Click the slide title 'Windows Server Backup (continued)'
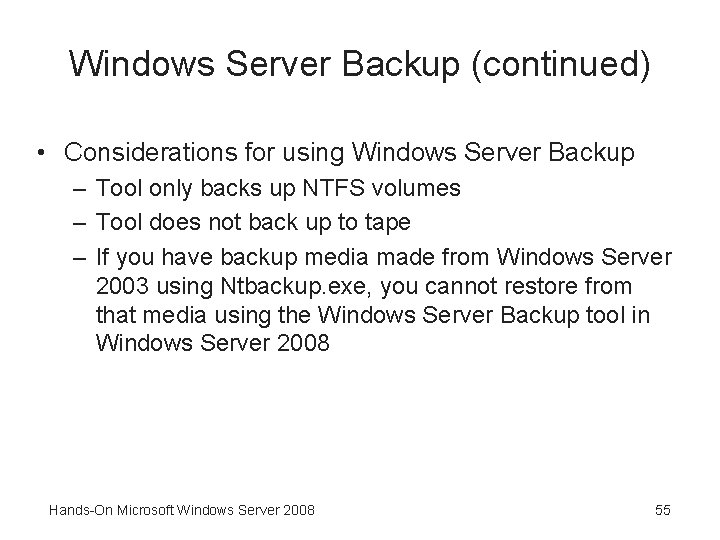 [x=360, y=65]
